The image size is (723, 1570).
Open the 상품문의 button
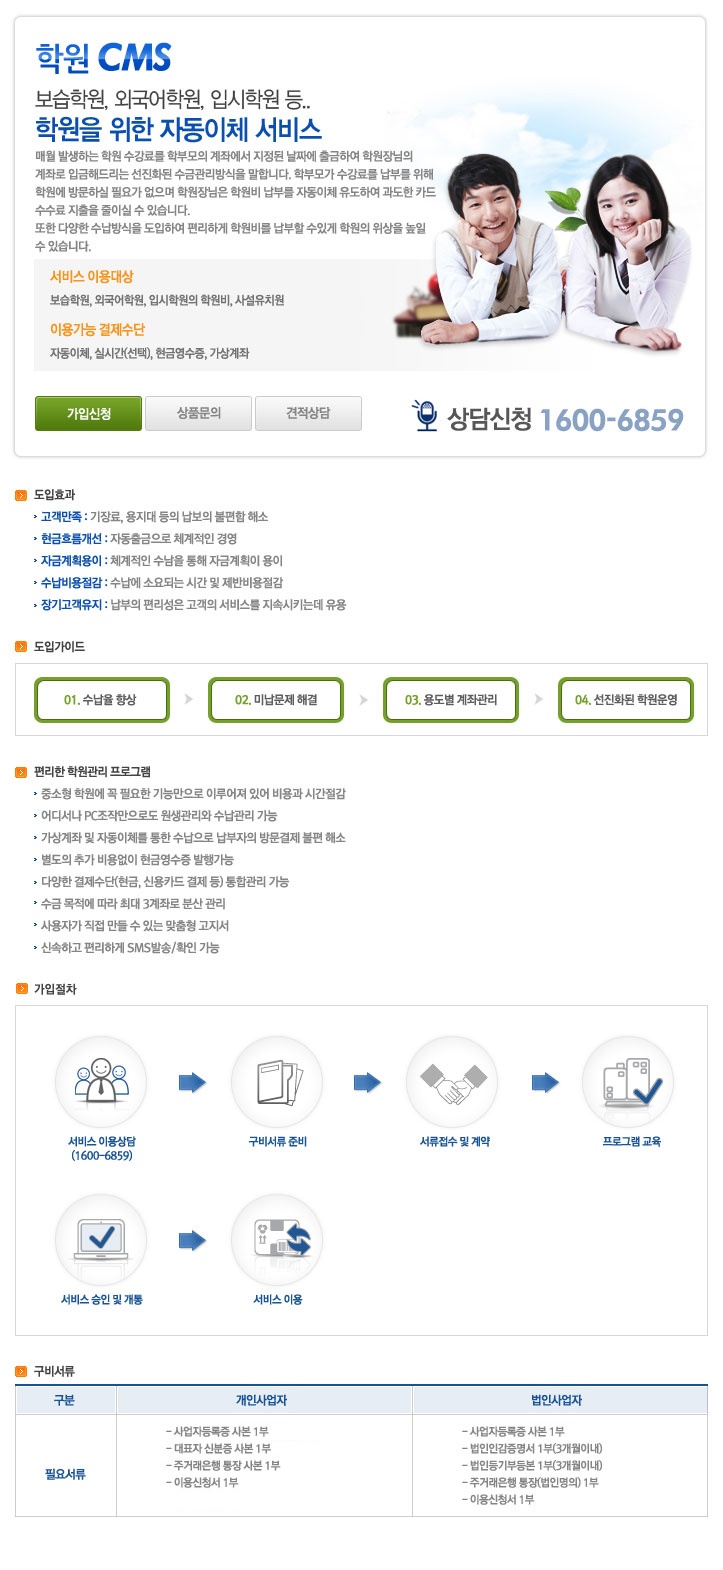pyautogui.click(x=198, y=413)
